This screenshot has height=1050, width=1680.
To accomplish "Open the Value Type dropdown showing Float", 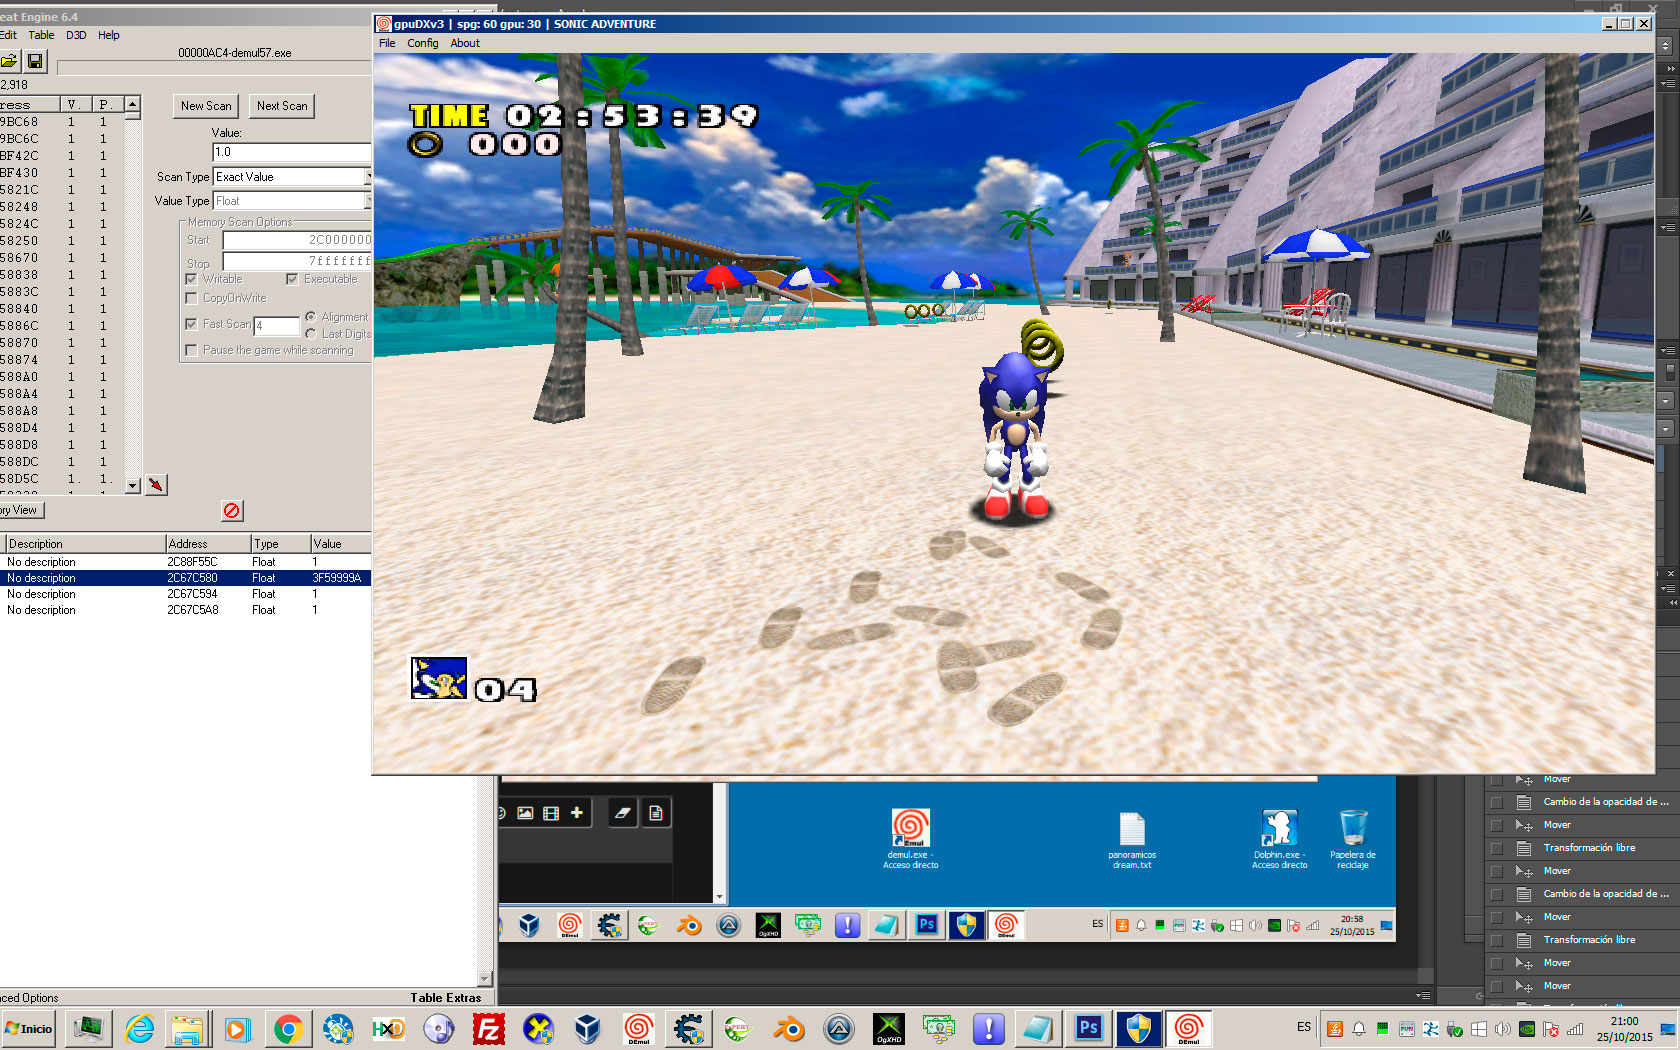I will click(292, 201).
